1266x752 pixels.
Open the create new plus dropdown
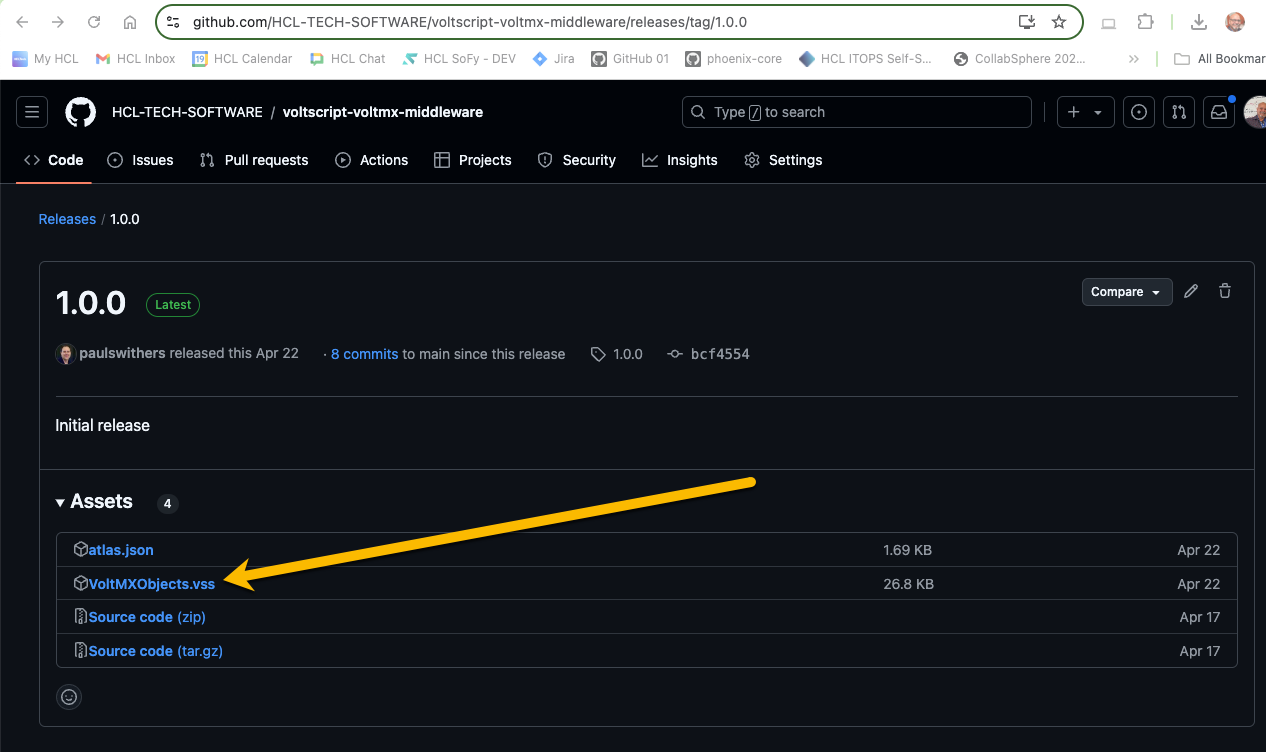click(x=1085, y=112)
